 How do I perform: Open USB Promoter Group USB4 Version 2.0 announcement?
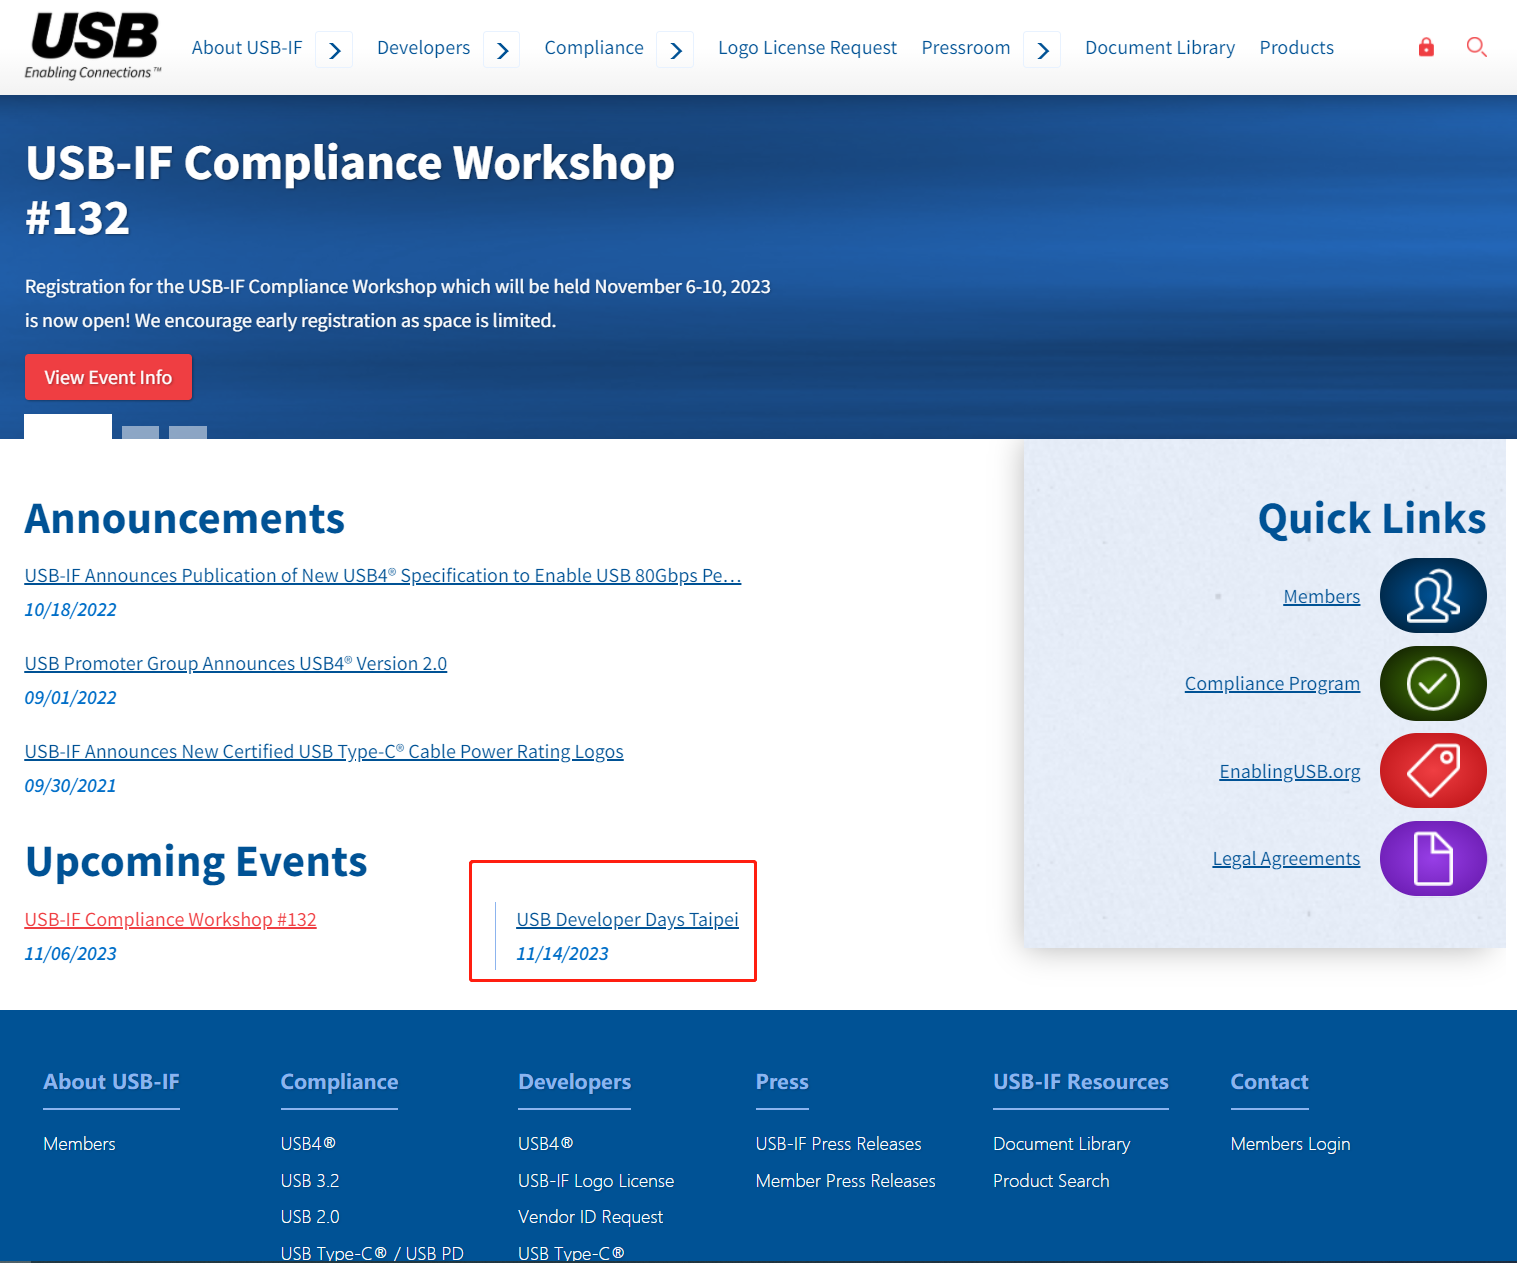tap(236, 664)
